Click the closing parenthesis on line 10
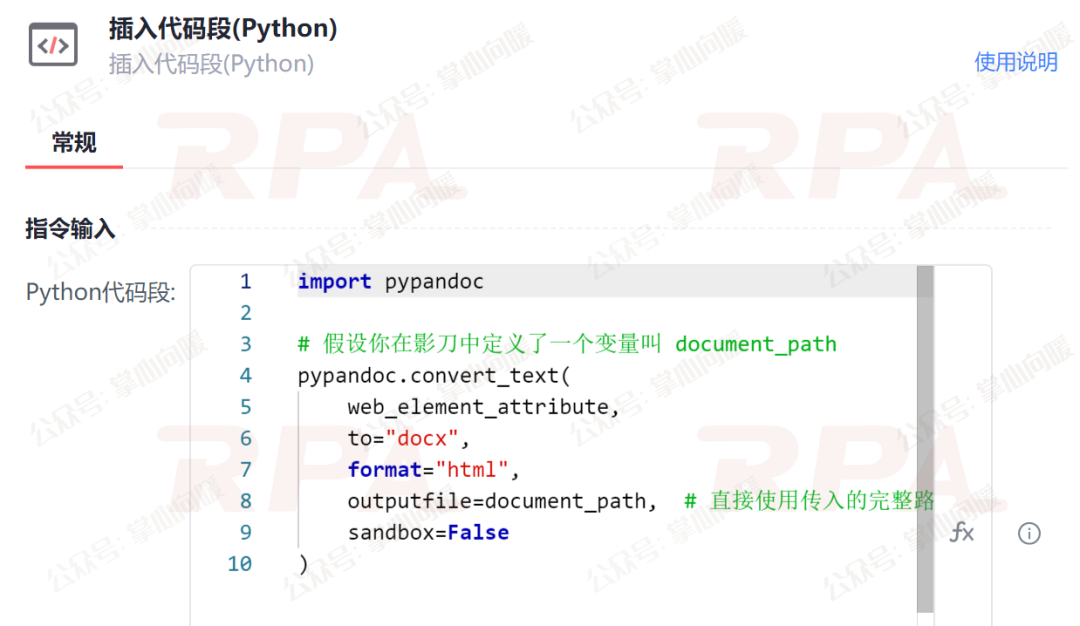1080x626 pixels. pos(304,564)
